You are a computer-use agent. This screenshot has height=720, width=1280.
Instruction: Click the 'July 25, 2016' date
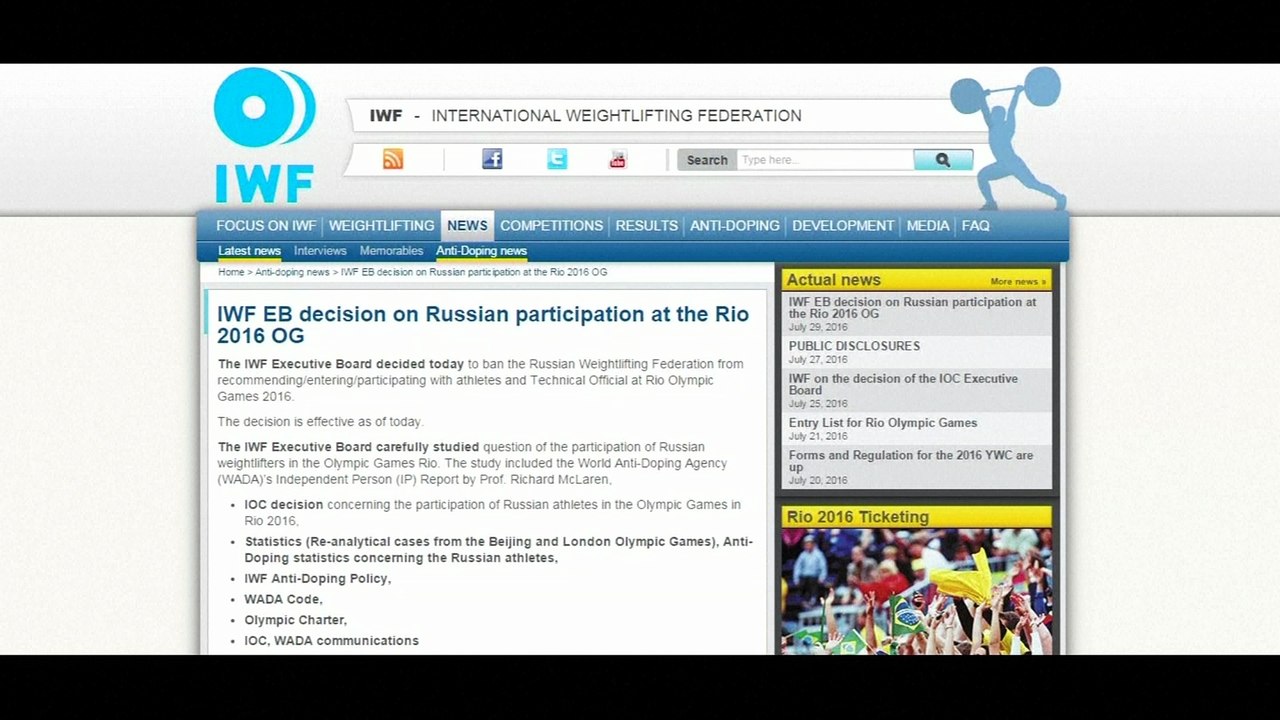click(x=818, y=404)
